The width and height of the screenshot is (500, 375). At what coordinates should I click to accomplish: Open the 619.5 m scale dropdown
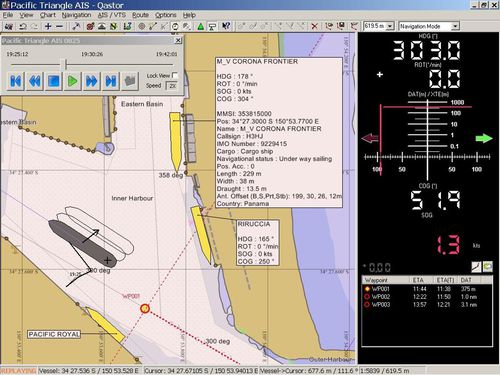coord(390,26)
